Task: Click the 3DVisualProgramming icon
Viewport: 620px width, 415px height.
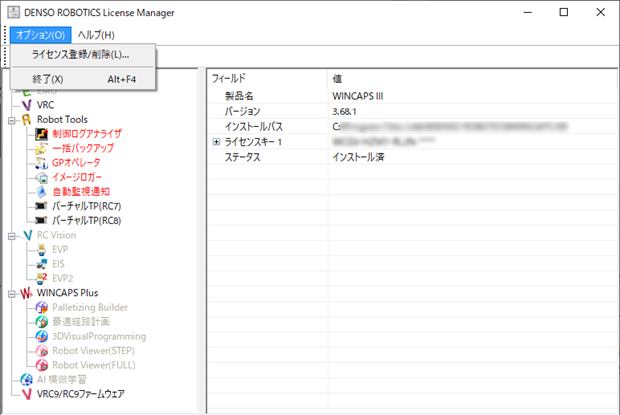Action: 42,336
